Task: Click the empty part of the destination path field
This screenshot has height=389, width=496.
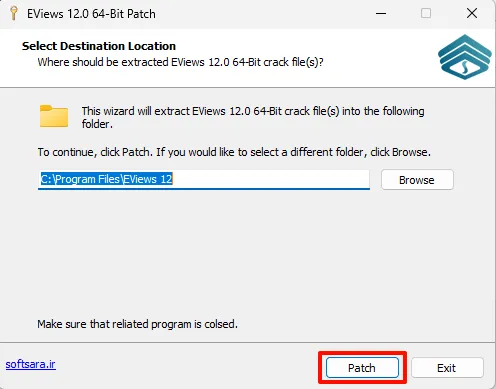Action: pyautogui.click(x=270, y=179)
